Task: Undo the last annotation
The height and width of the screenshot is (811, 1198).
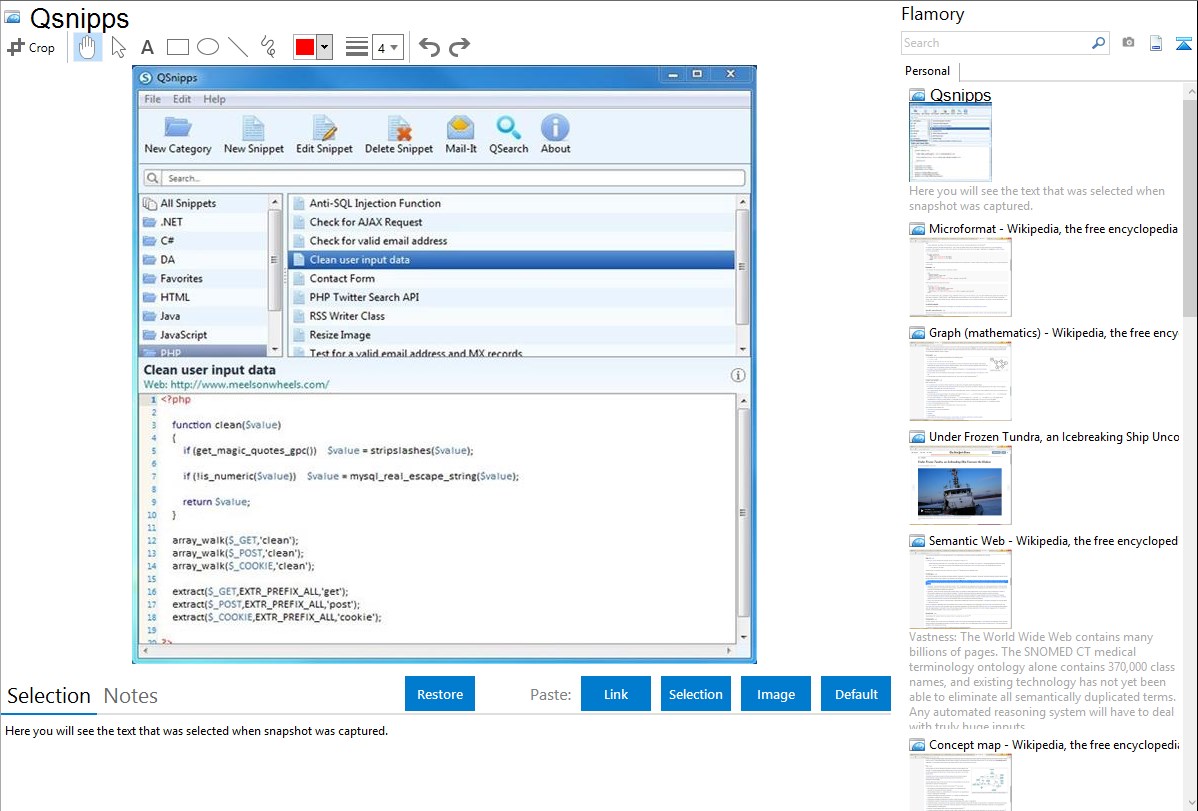Action: coord(429,47)
